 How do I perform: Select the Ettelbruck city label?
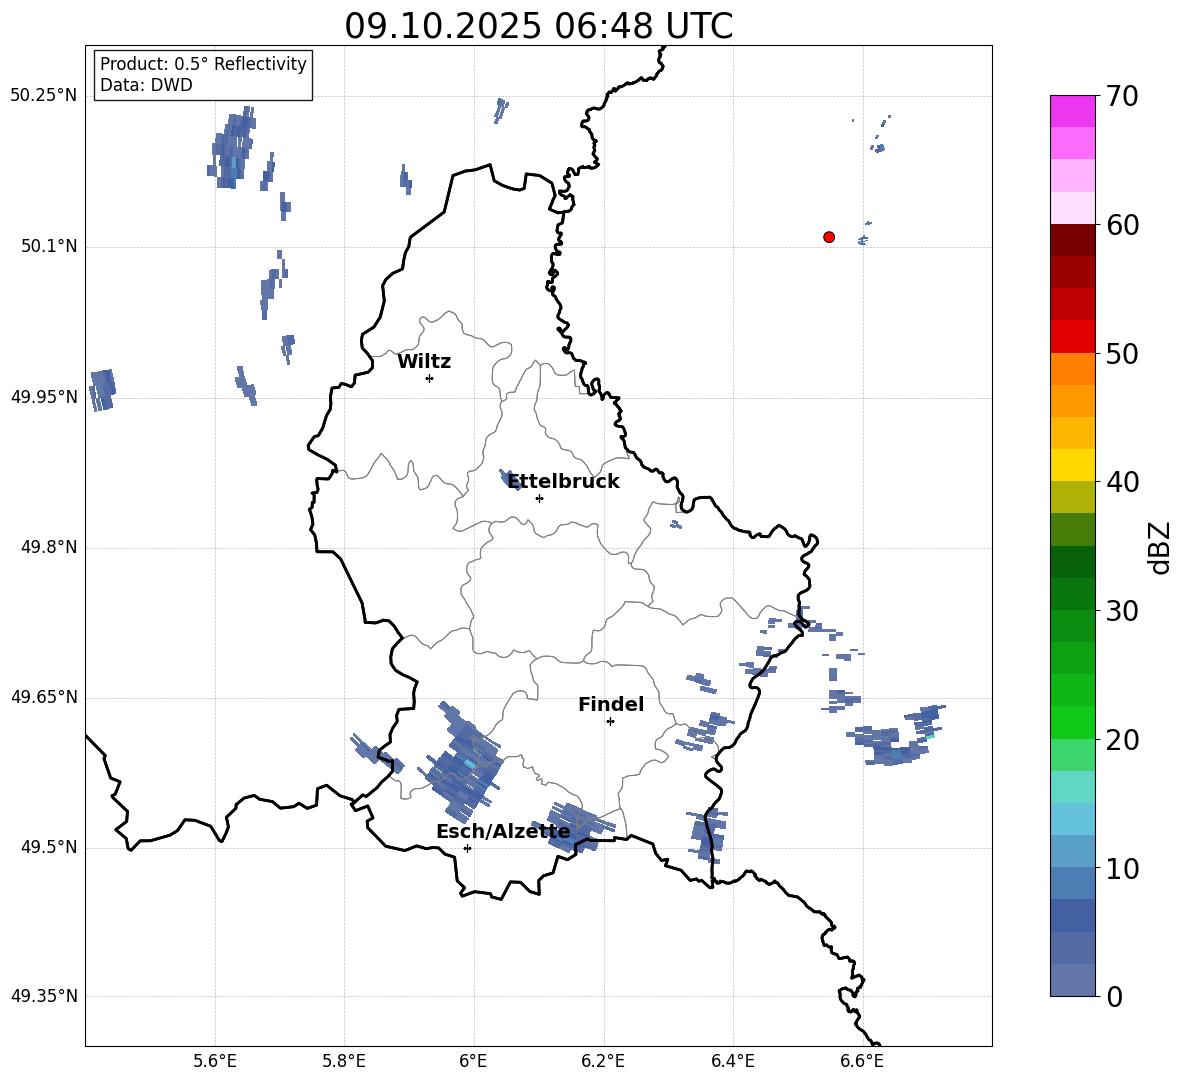(563, 482)
